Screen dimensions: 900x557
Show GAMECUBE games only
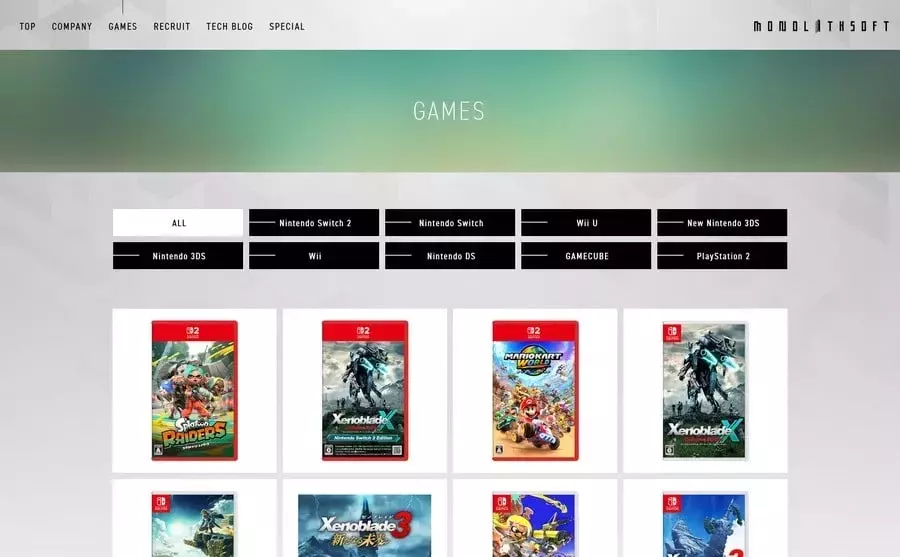coord(586,256)
